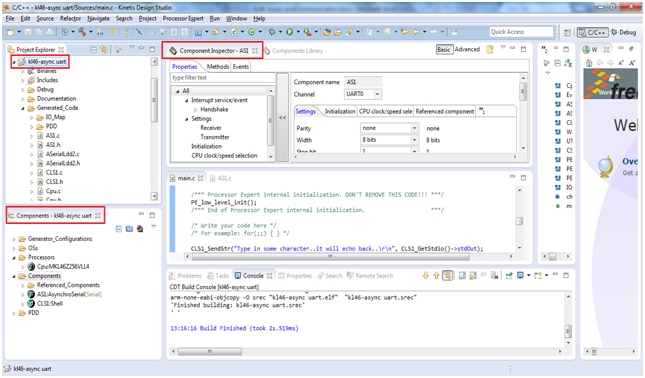Select the Documentation folder
The width and height of the screenshot is (645, 378).
click(x=56, y=99)
